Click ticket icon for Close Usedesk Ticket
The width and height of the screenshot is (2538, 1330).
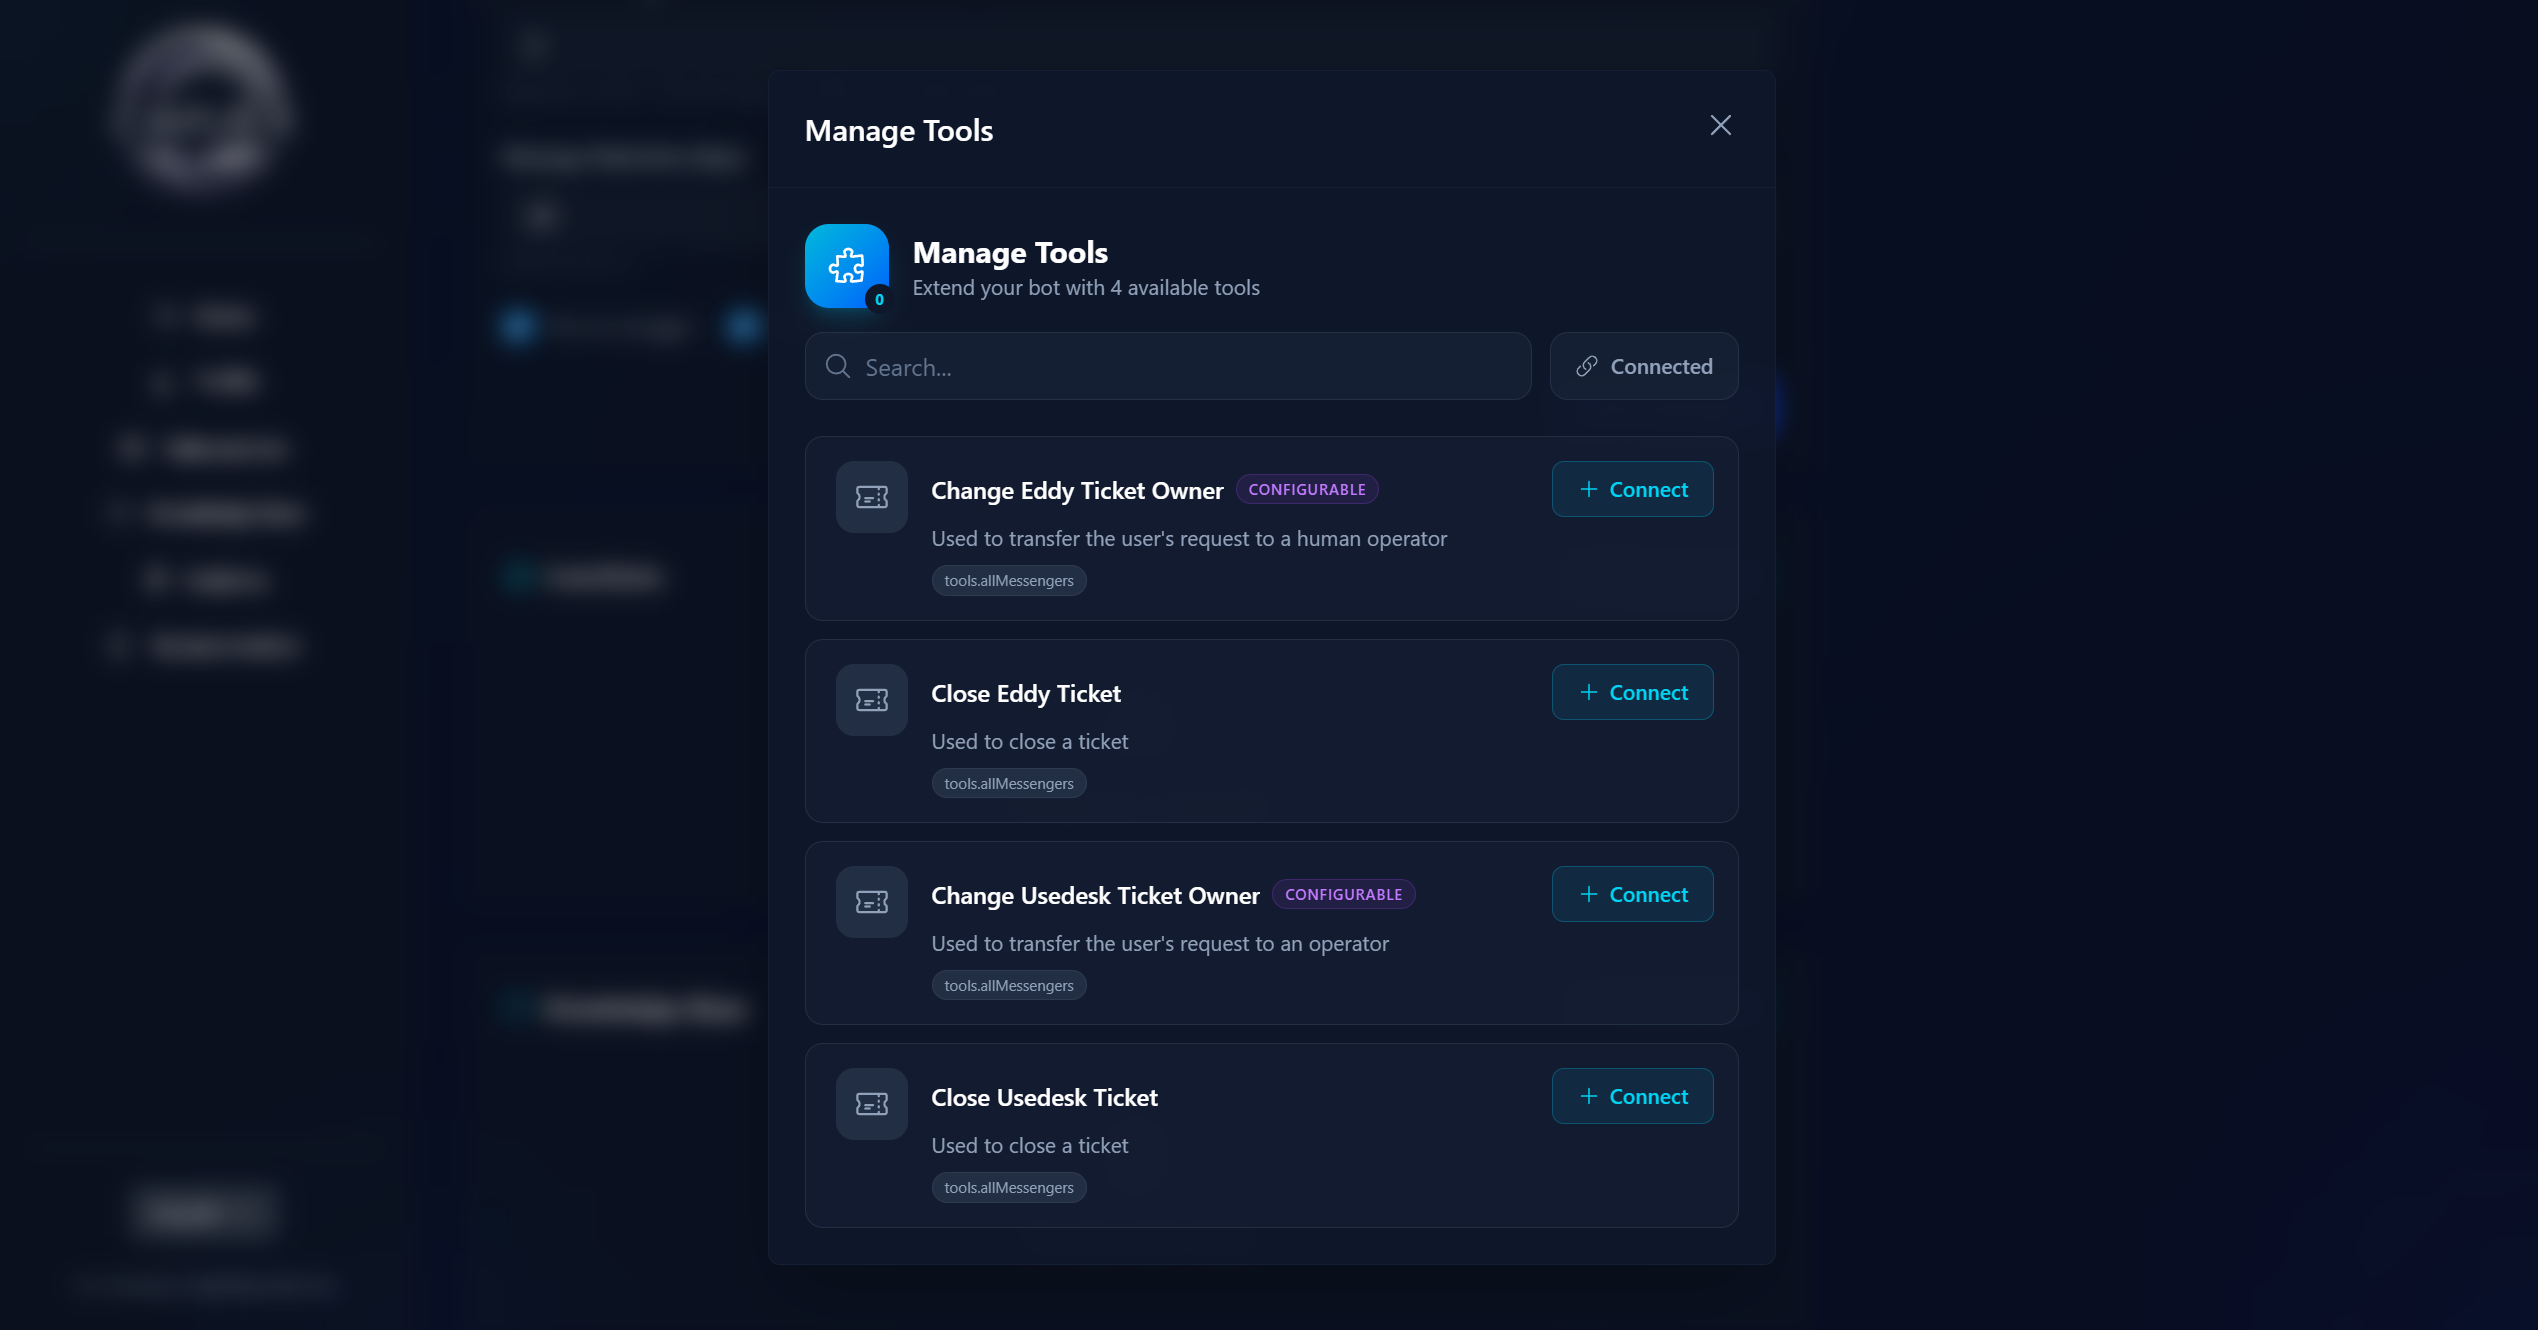(871, 1104)
